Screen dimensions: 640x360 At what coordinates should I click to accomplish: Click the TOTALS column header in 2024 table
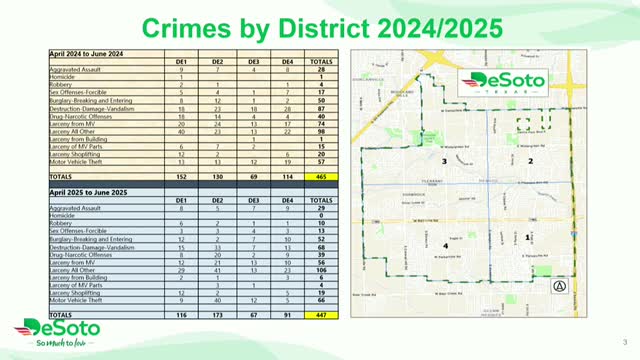tap(321, 62)
